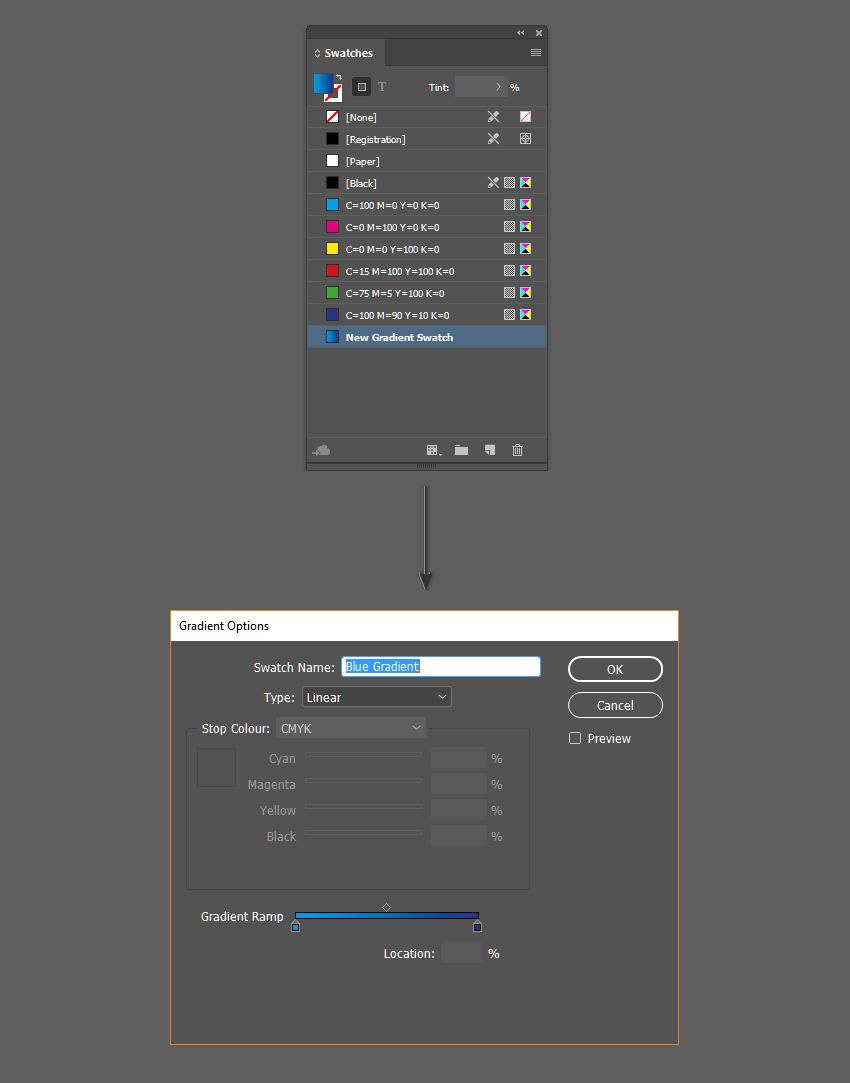The height and width of the screenshot is (1083, 850).
Task: Click the Black slider track
Action: point(363,832)
